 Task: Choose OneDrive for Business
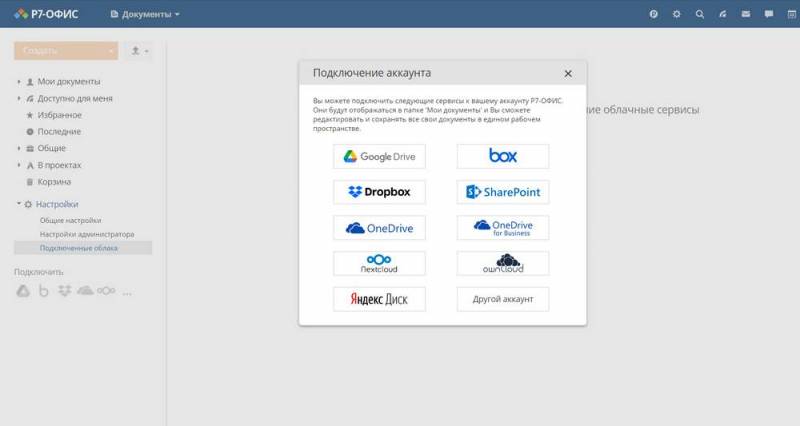(503, 228)
